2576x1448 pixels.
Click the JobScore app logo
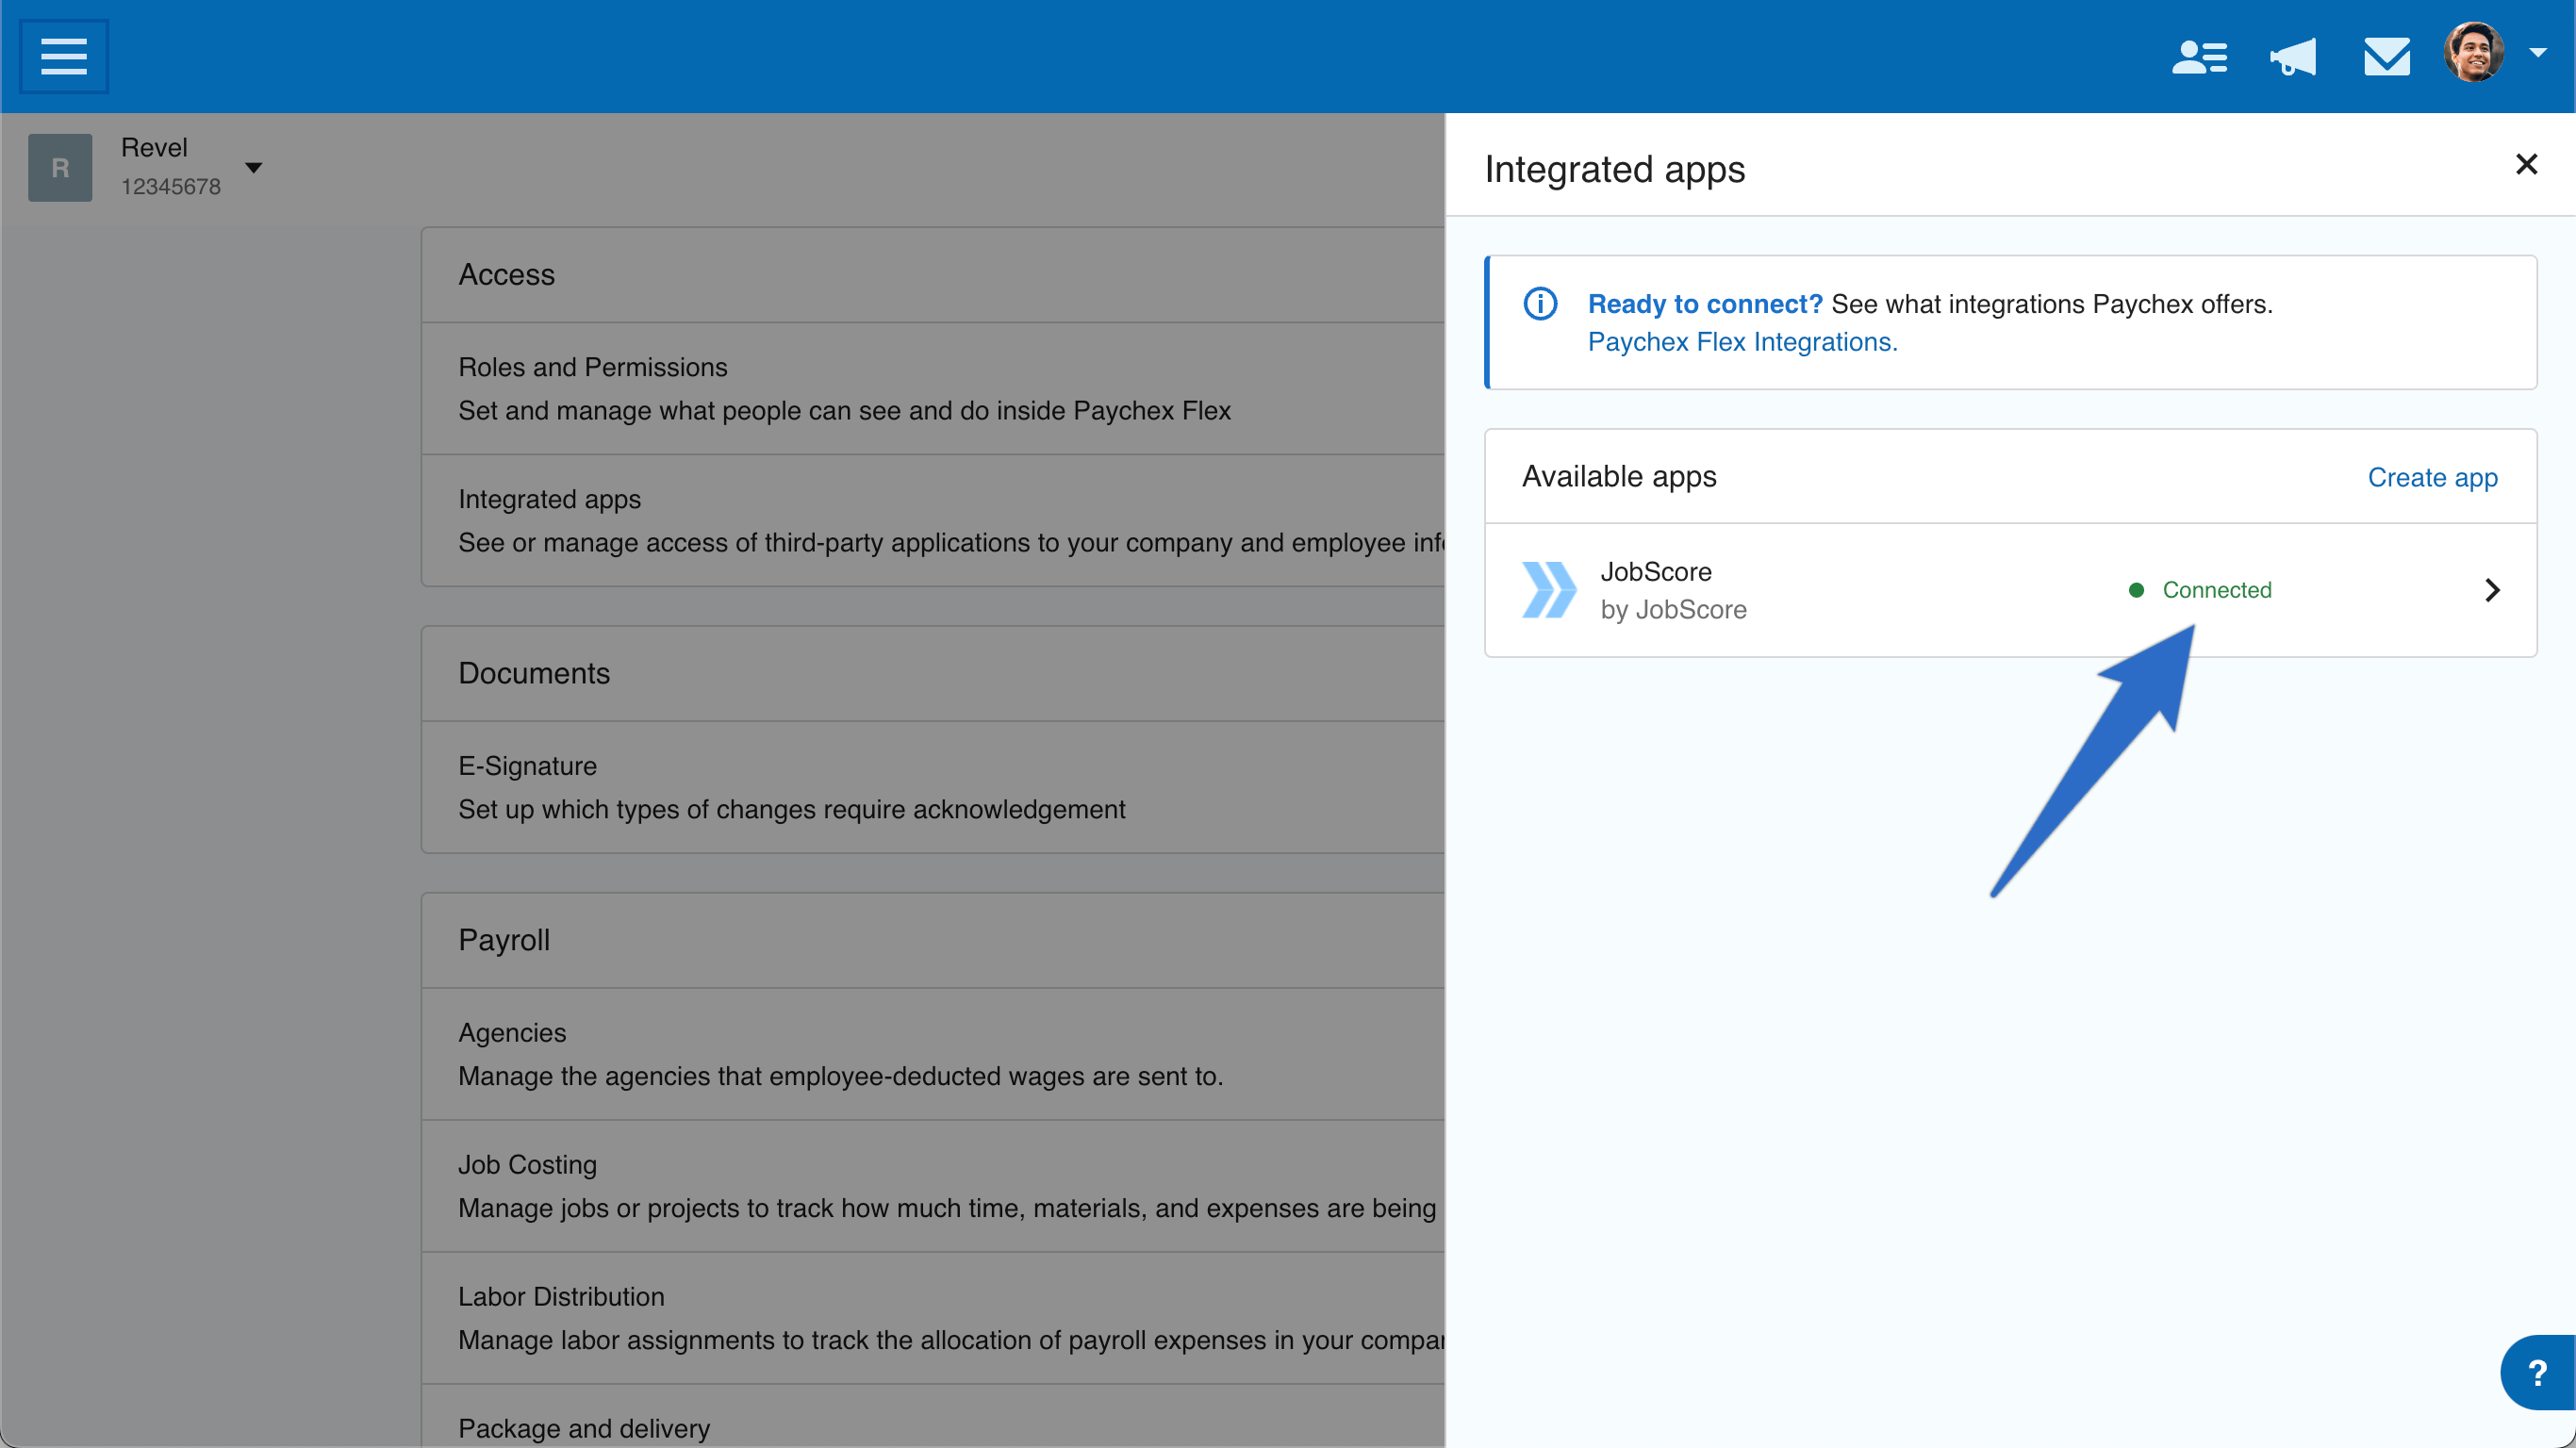click(1548, 590)
